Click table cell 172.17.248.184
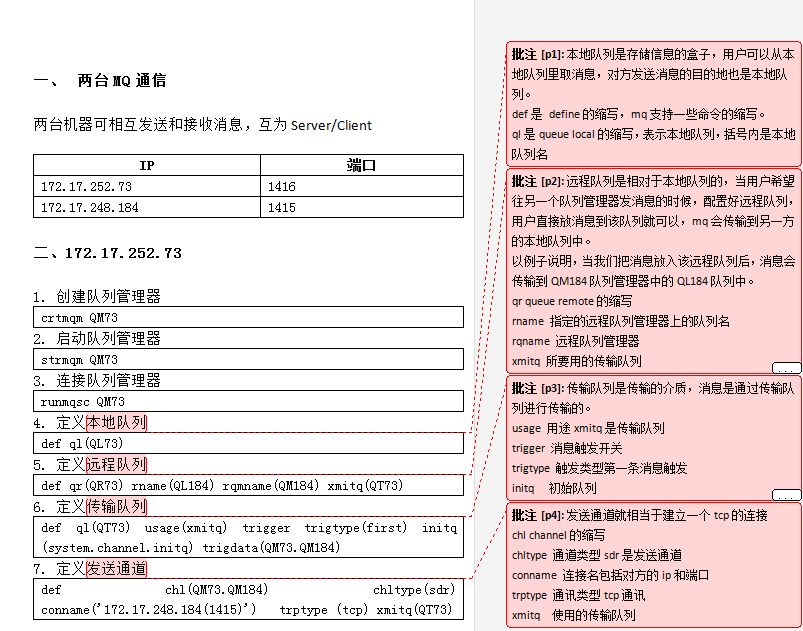This screenshot has width=803, height=631. pyautogui.click(x=147, y=207)
